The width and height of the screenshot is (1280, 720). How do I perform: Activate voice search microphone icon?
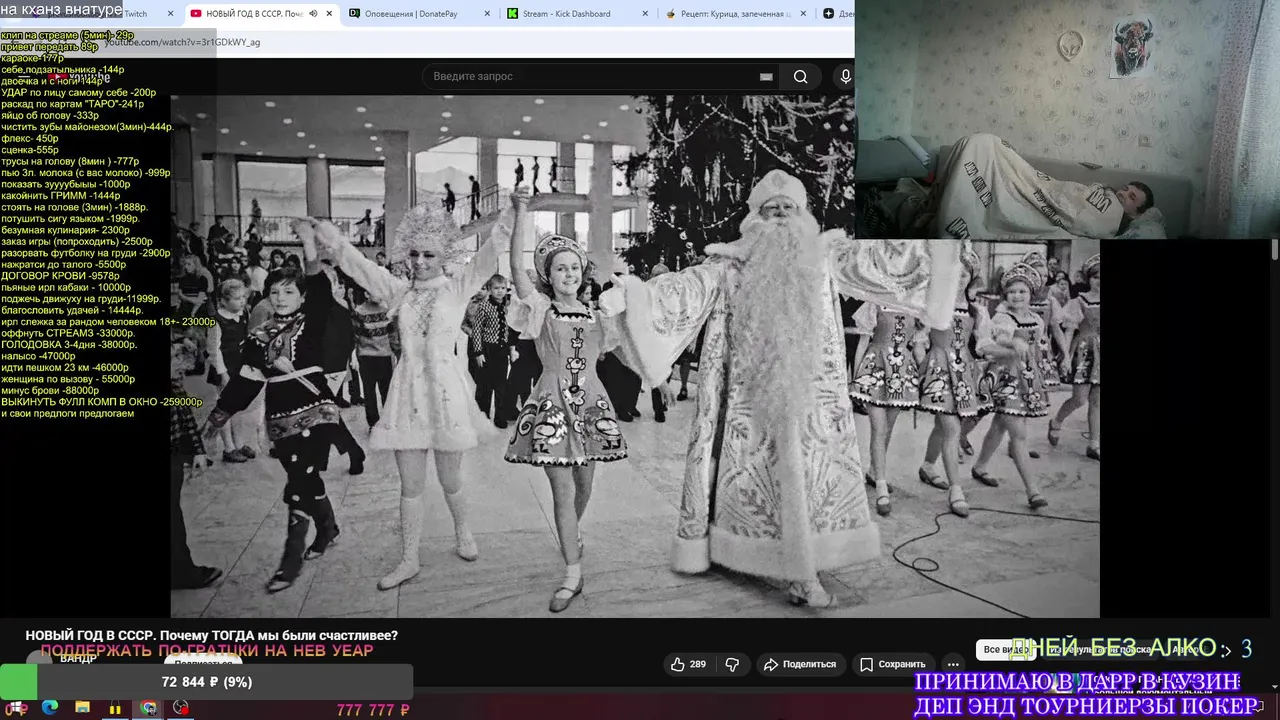[846, 77]
